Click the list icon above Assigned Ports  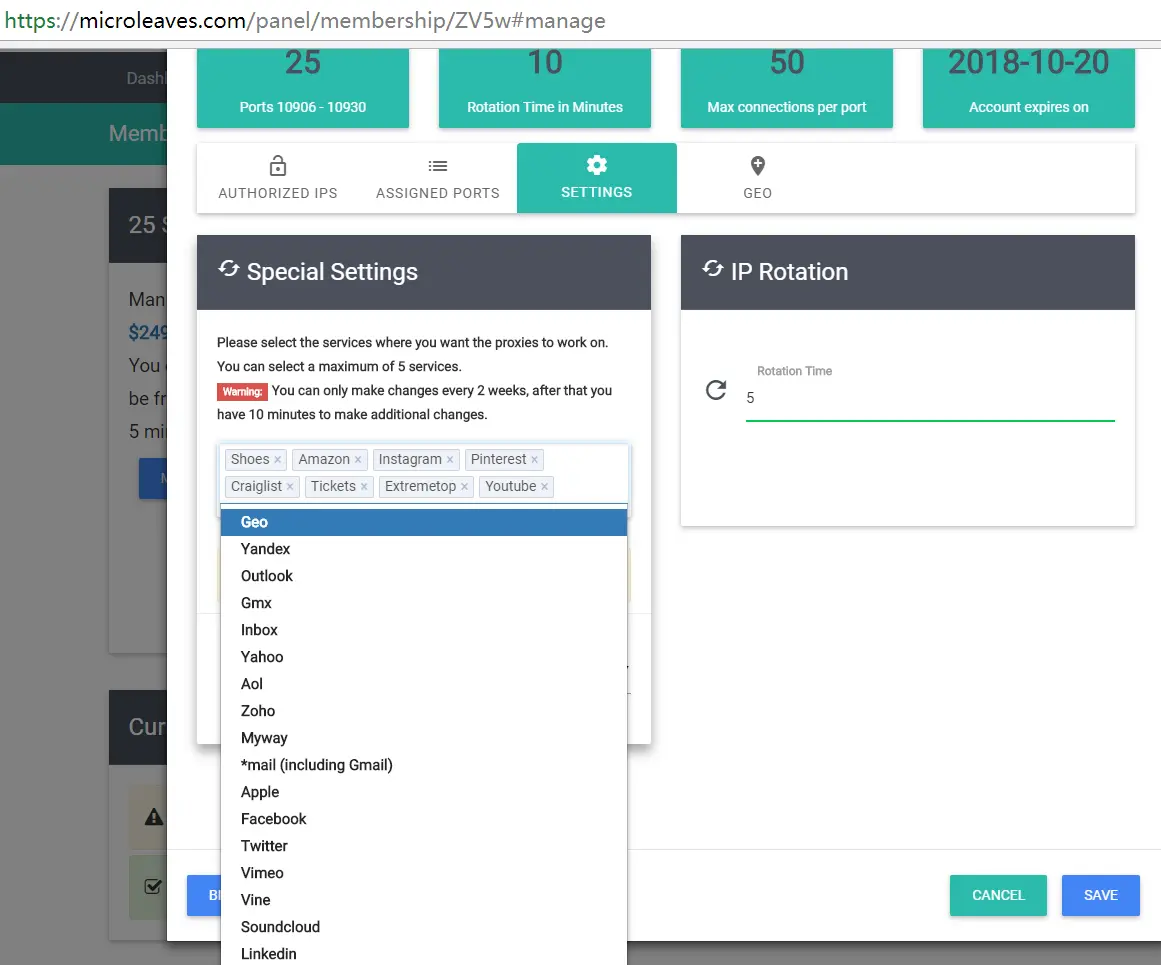(x=438, y=166)
